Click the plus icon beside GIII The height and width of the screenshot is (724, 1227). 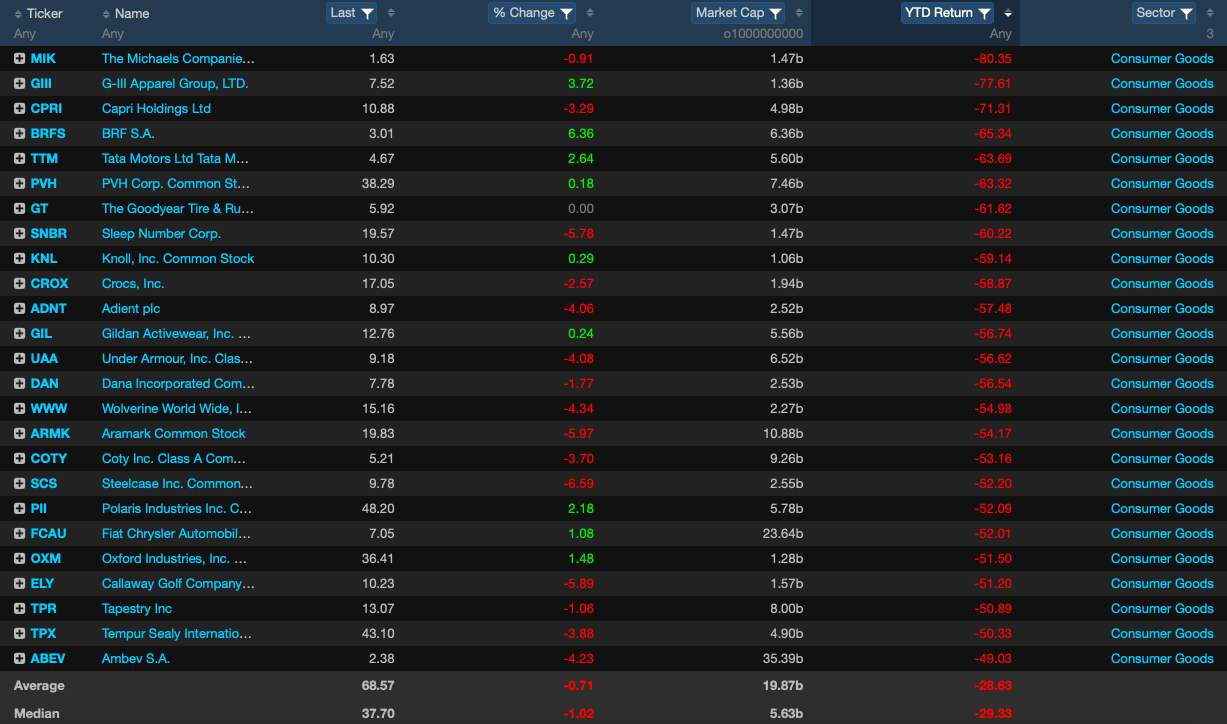point(19,84)
